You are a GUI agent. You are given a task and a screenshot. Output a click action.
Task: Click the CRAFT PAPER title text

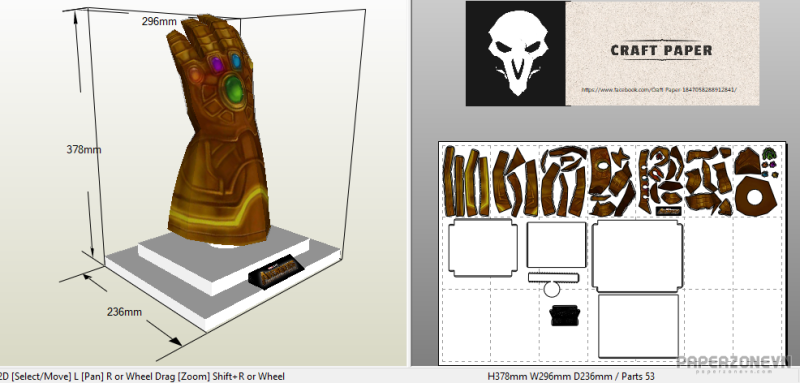(661, 50)
